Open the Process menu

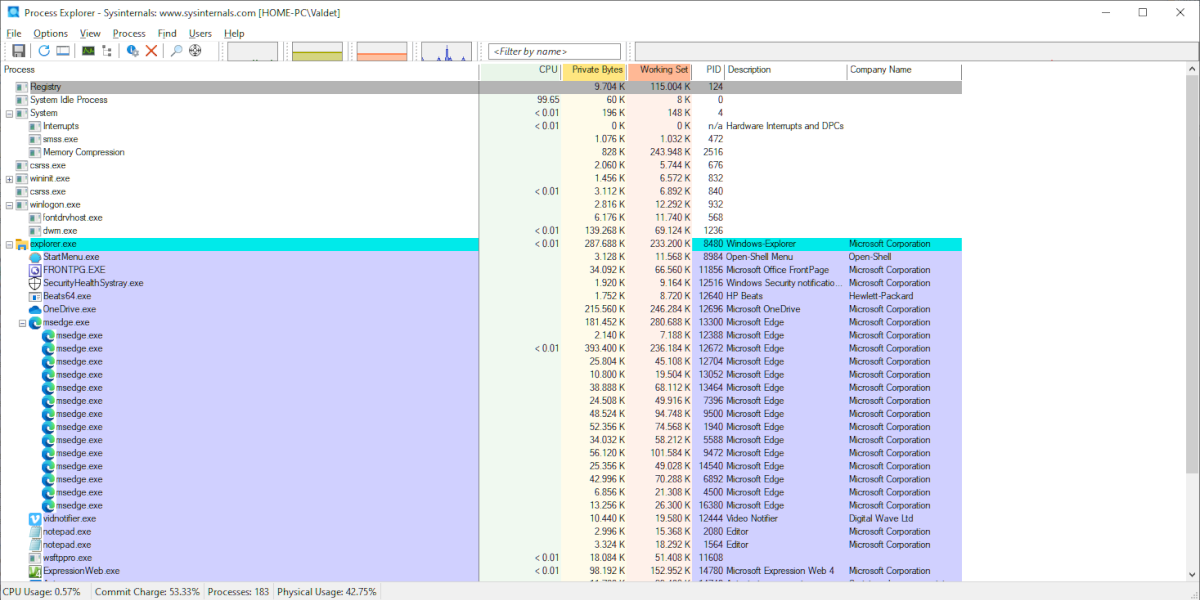coord(129,33)
